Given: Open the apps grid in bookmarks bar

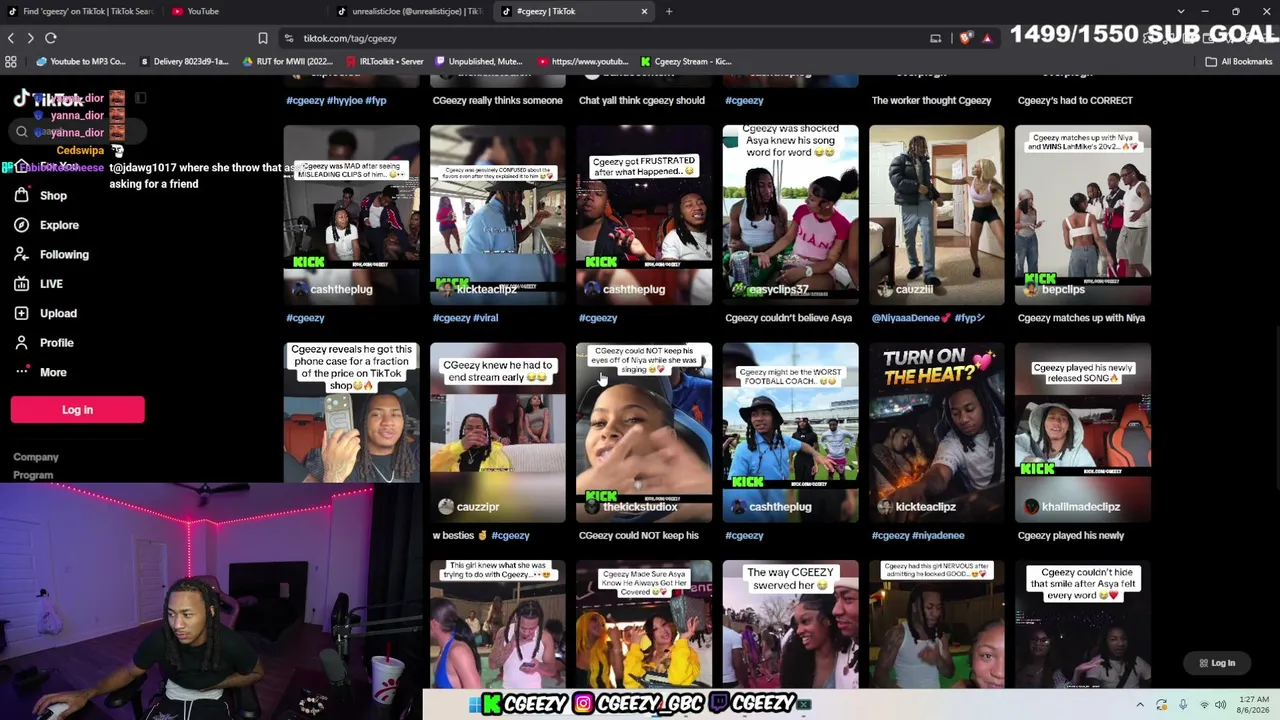Looking at the screenshot, I should [x=11, y=61].
